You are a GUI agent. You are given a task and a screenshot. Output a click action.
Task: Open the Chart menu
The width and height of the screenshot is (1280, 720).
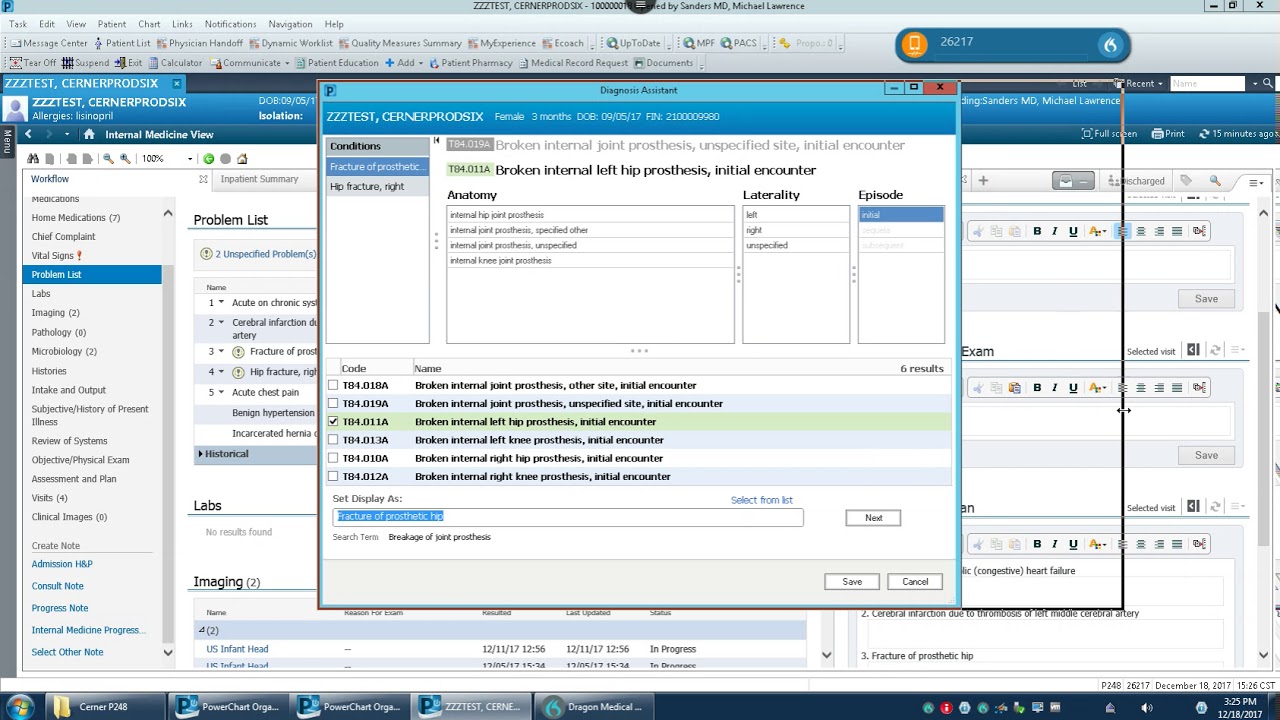149,24
